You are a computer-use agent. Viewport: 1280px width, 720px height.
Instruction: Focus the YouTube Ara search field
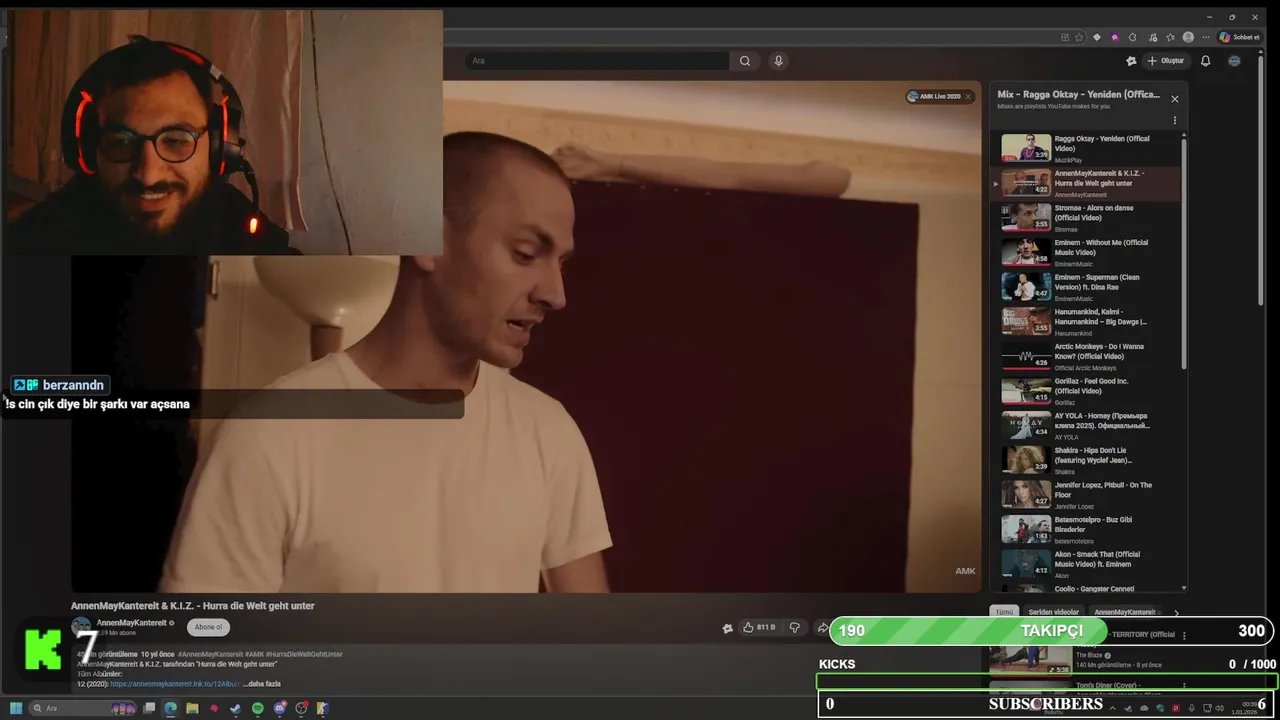pos(598,61)
